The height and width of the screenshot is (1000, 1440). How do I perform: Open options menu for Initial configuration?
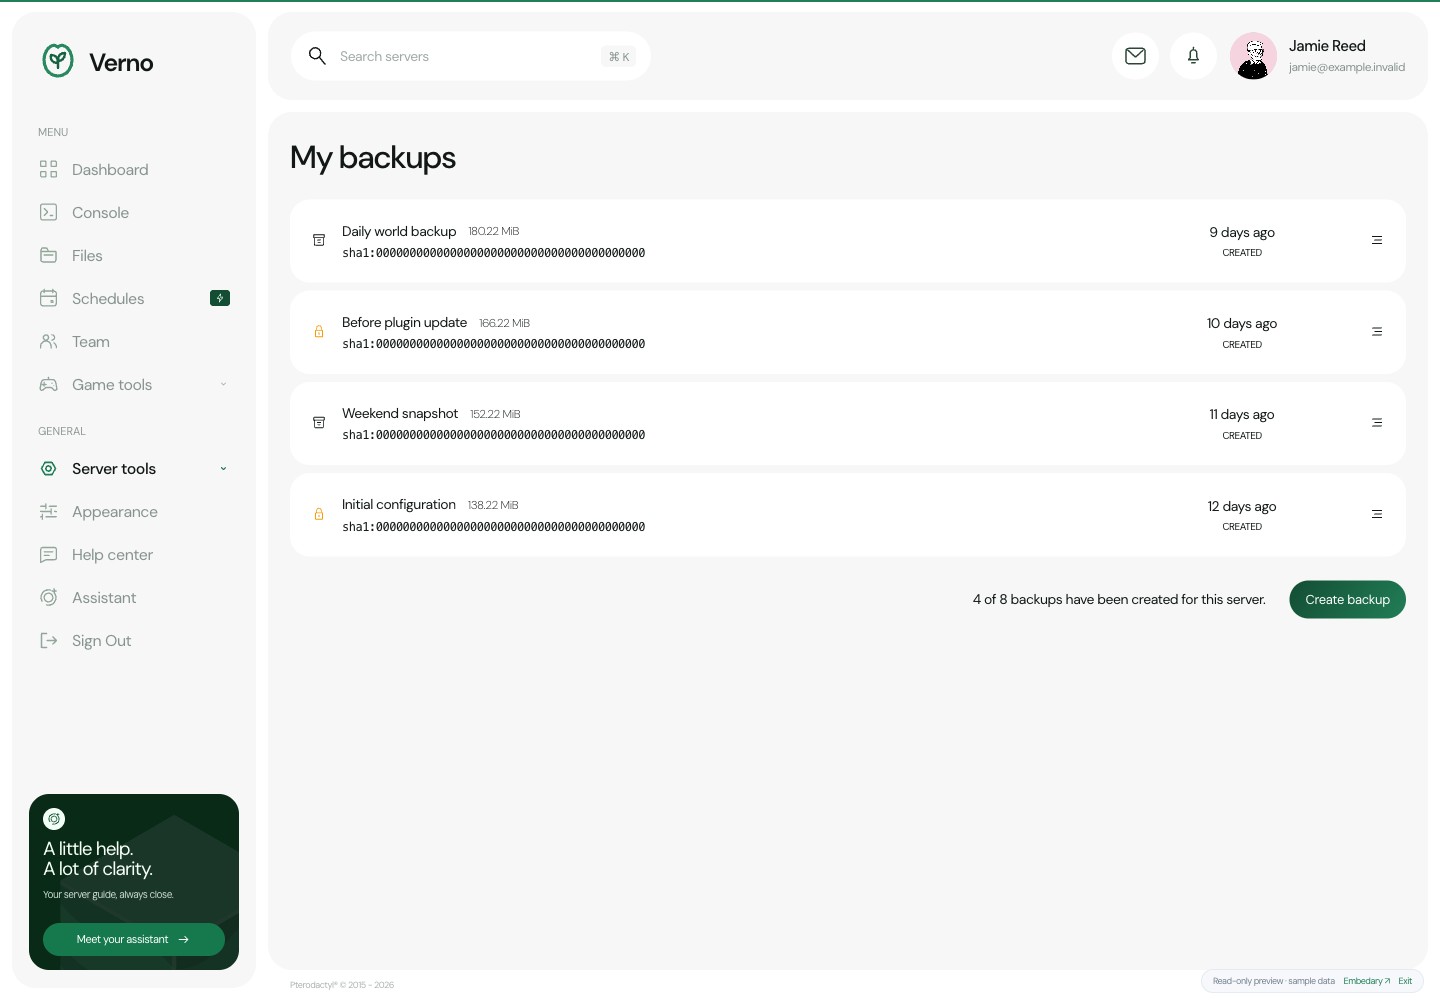pos(1377,514)
